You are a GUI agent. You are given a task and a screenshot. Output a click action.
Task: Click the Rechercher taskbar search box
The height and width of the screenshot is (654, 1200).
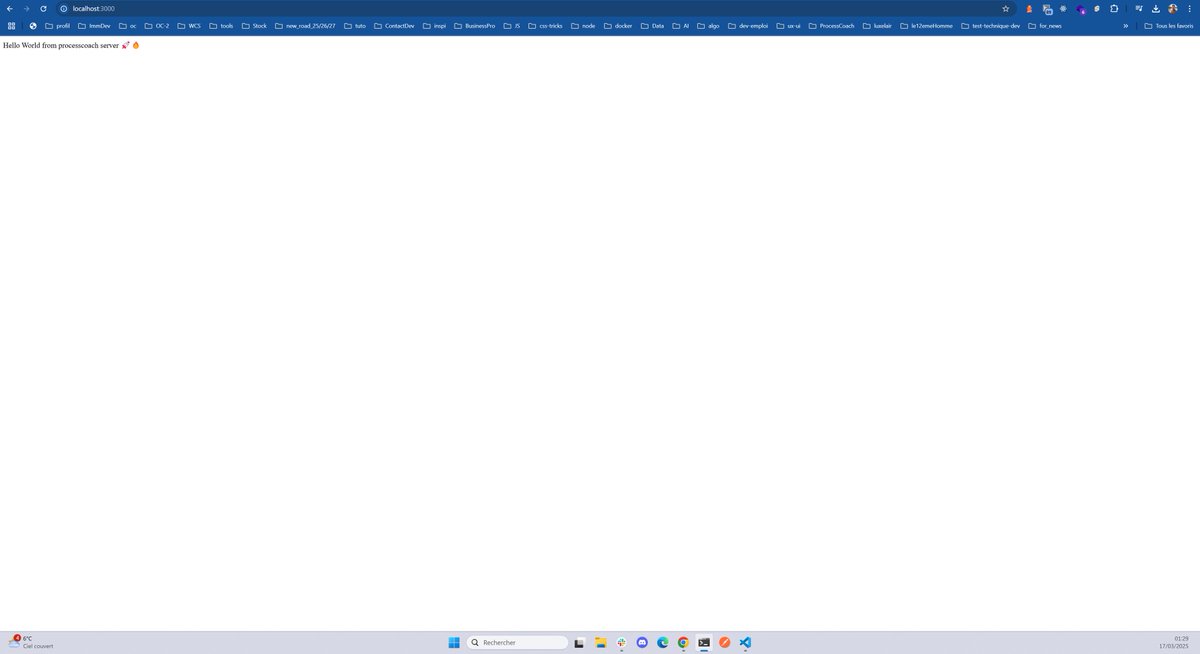[x=517, y=642]
